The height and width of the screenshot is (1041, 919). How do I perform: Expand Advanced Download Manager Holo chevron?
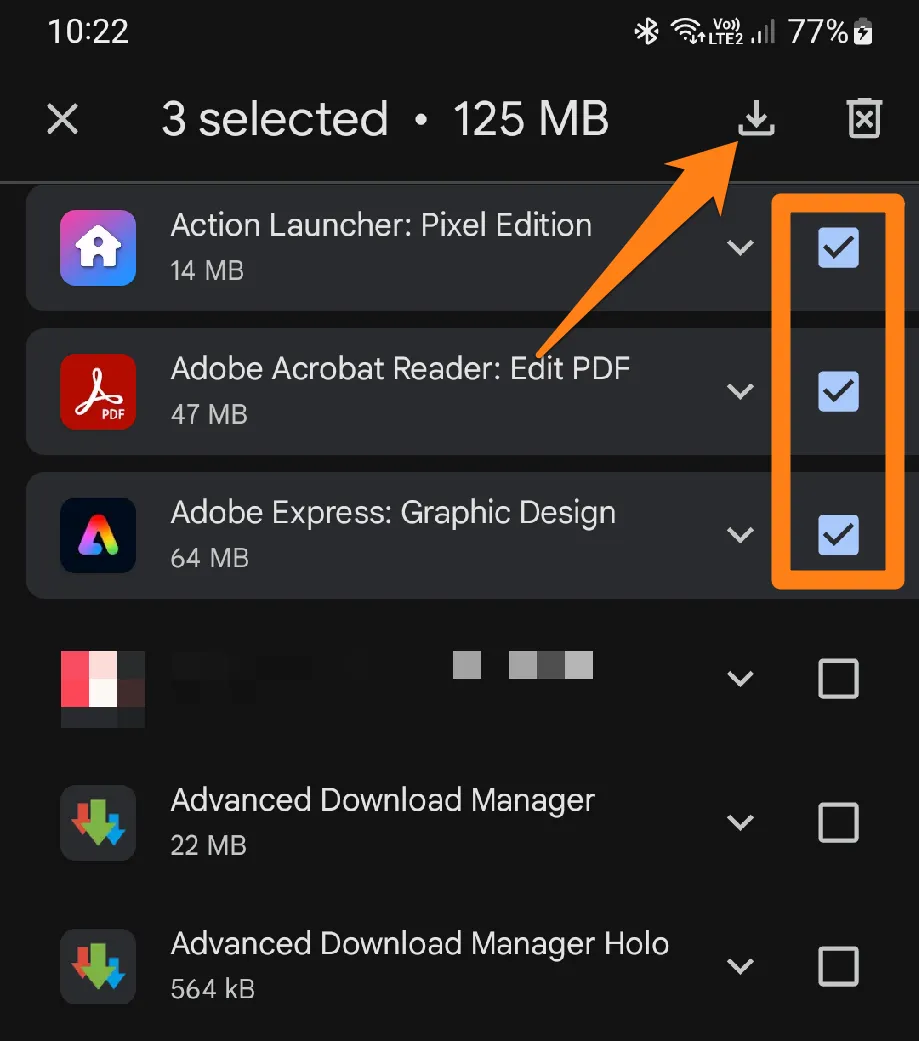tap(740, 966)
